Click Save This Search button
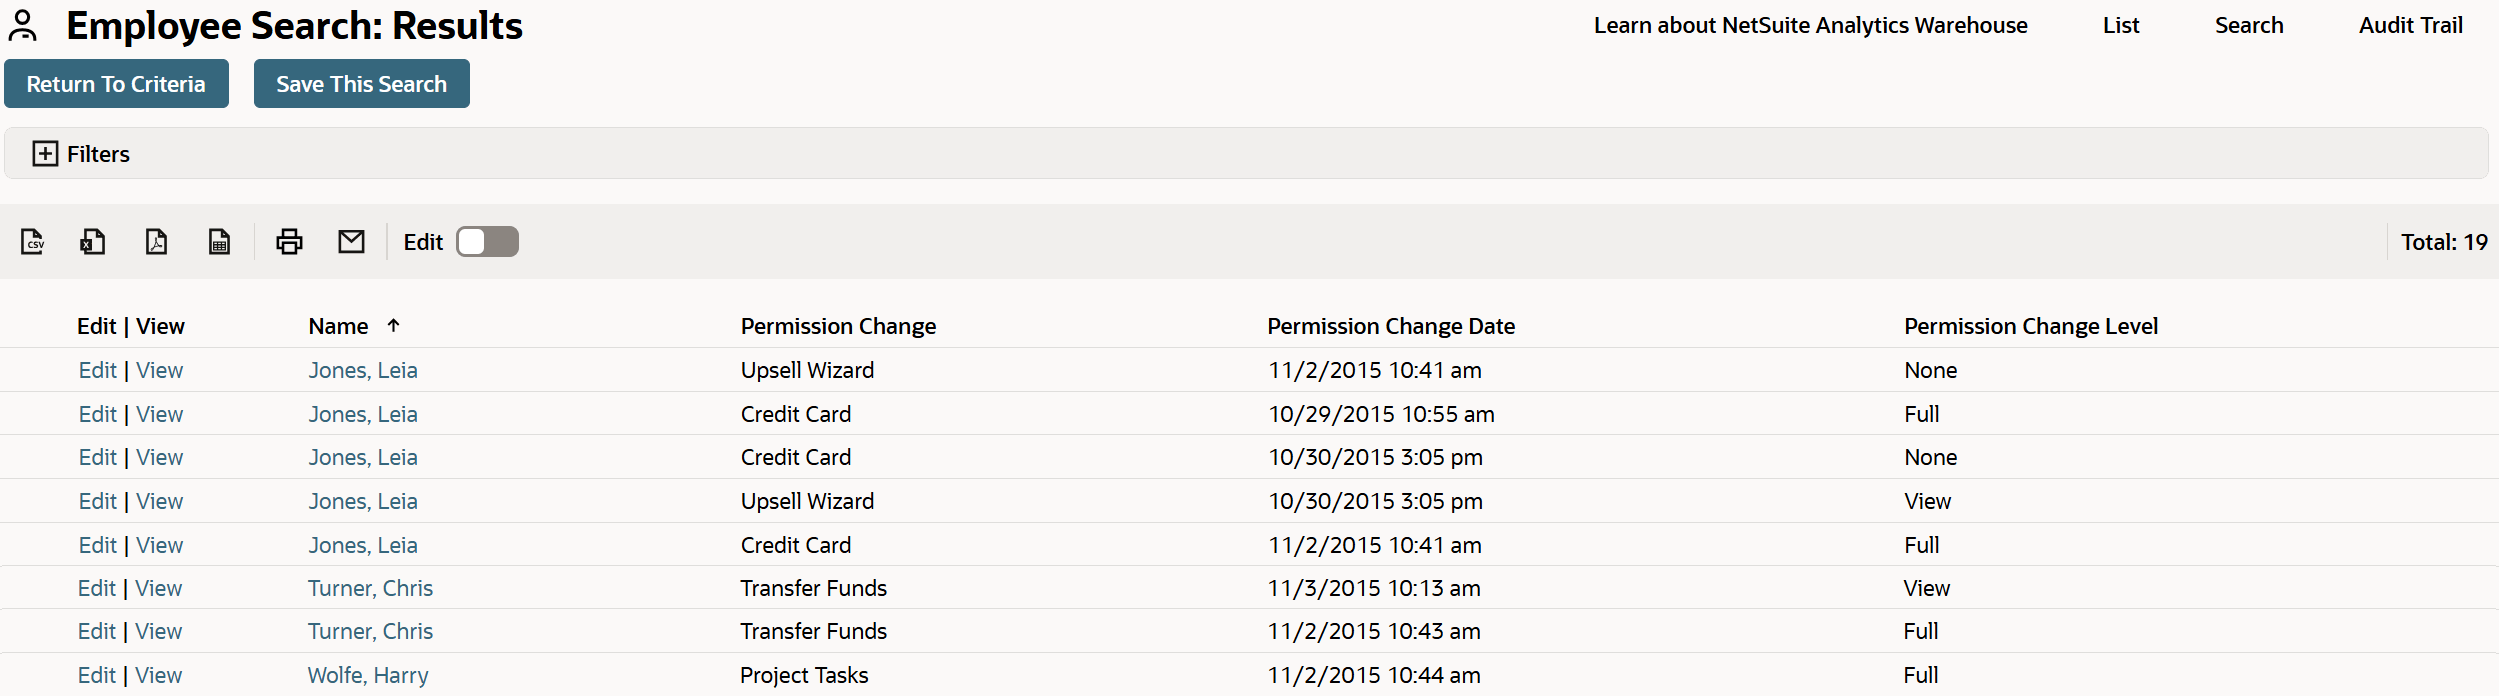Screen dimensions: 2499x696 click(361, 84)
